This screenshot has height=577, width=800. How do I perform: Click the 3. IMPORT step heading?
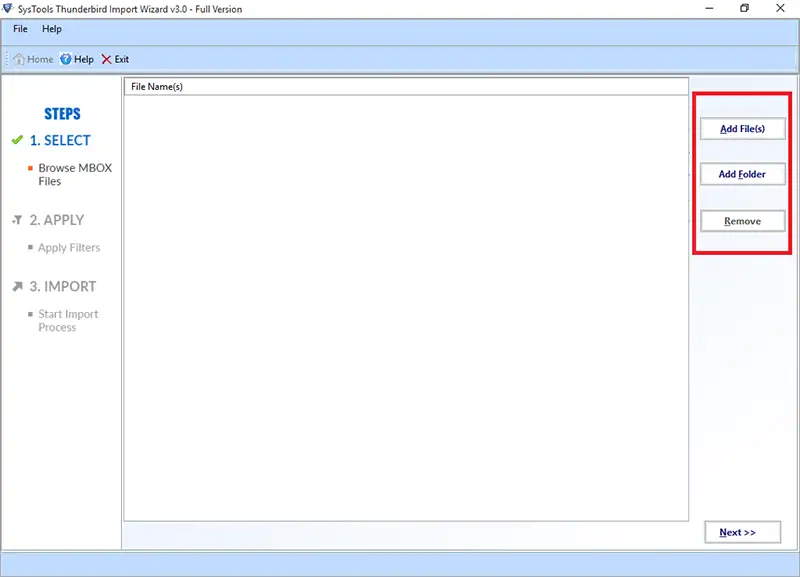63,286
